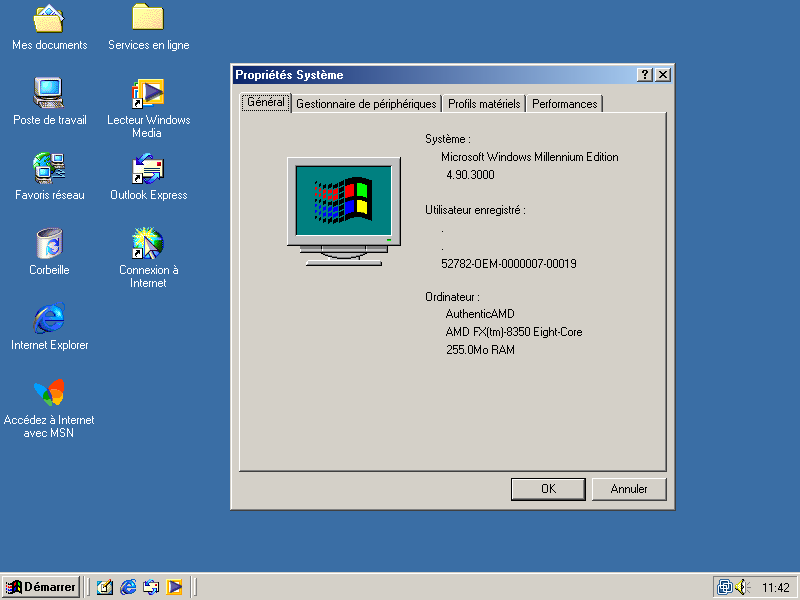Click the 255.0Mo RAM text
The width and height of the screenshot is (800, 600).
tap(480, 349)
